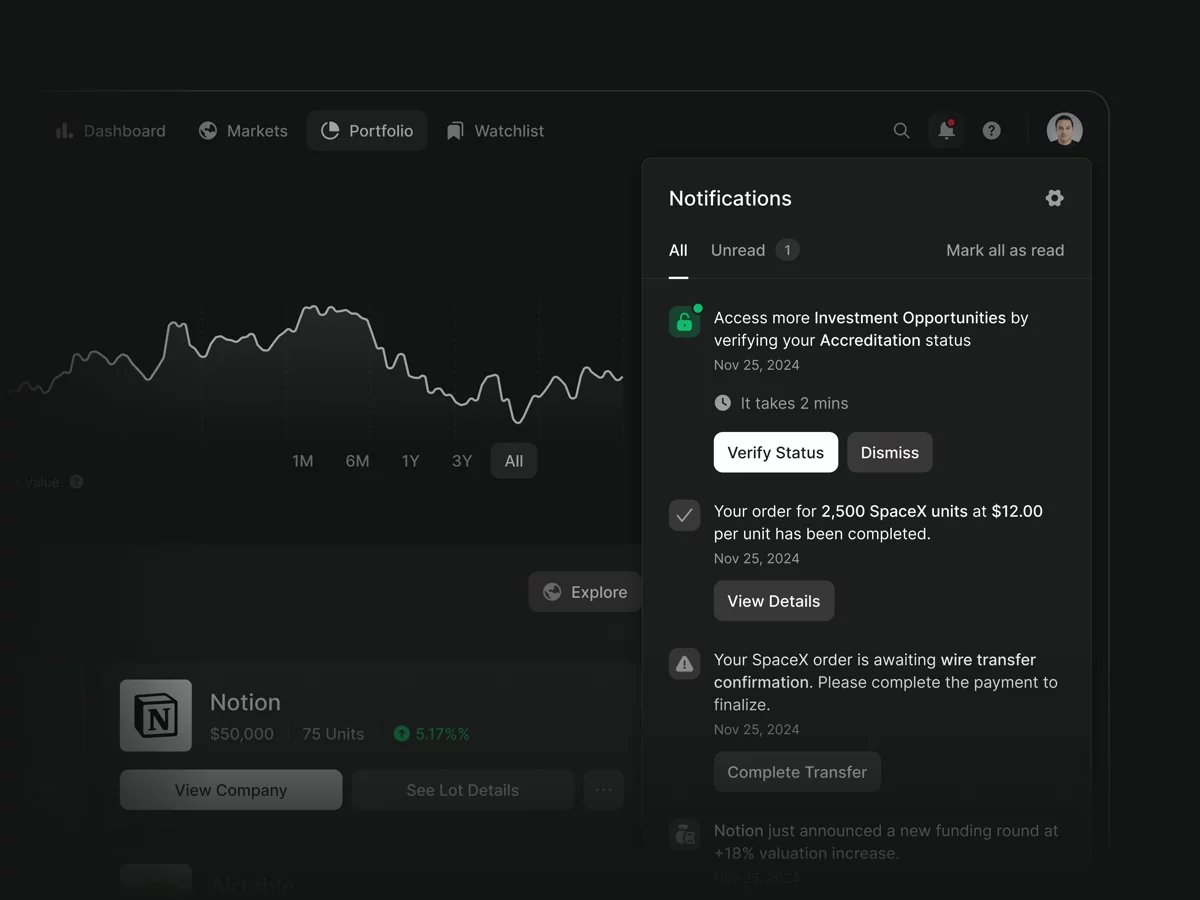Click the clock icon beside It takes 2 mins
The image size is (1200, 900).
(x=723, y=403)
